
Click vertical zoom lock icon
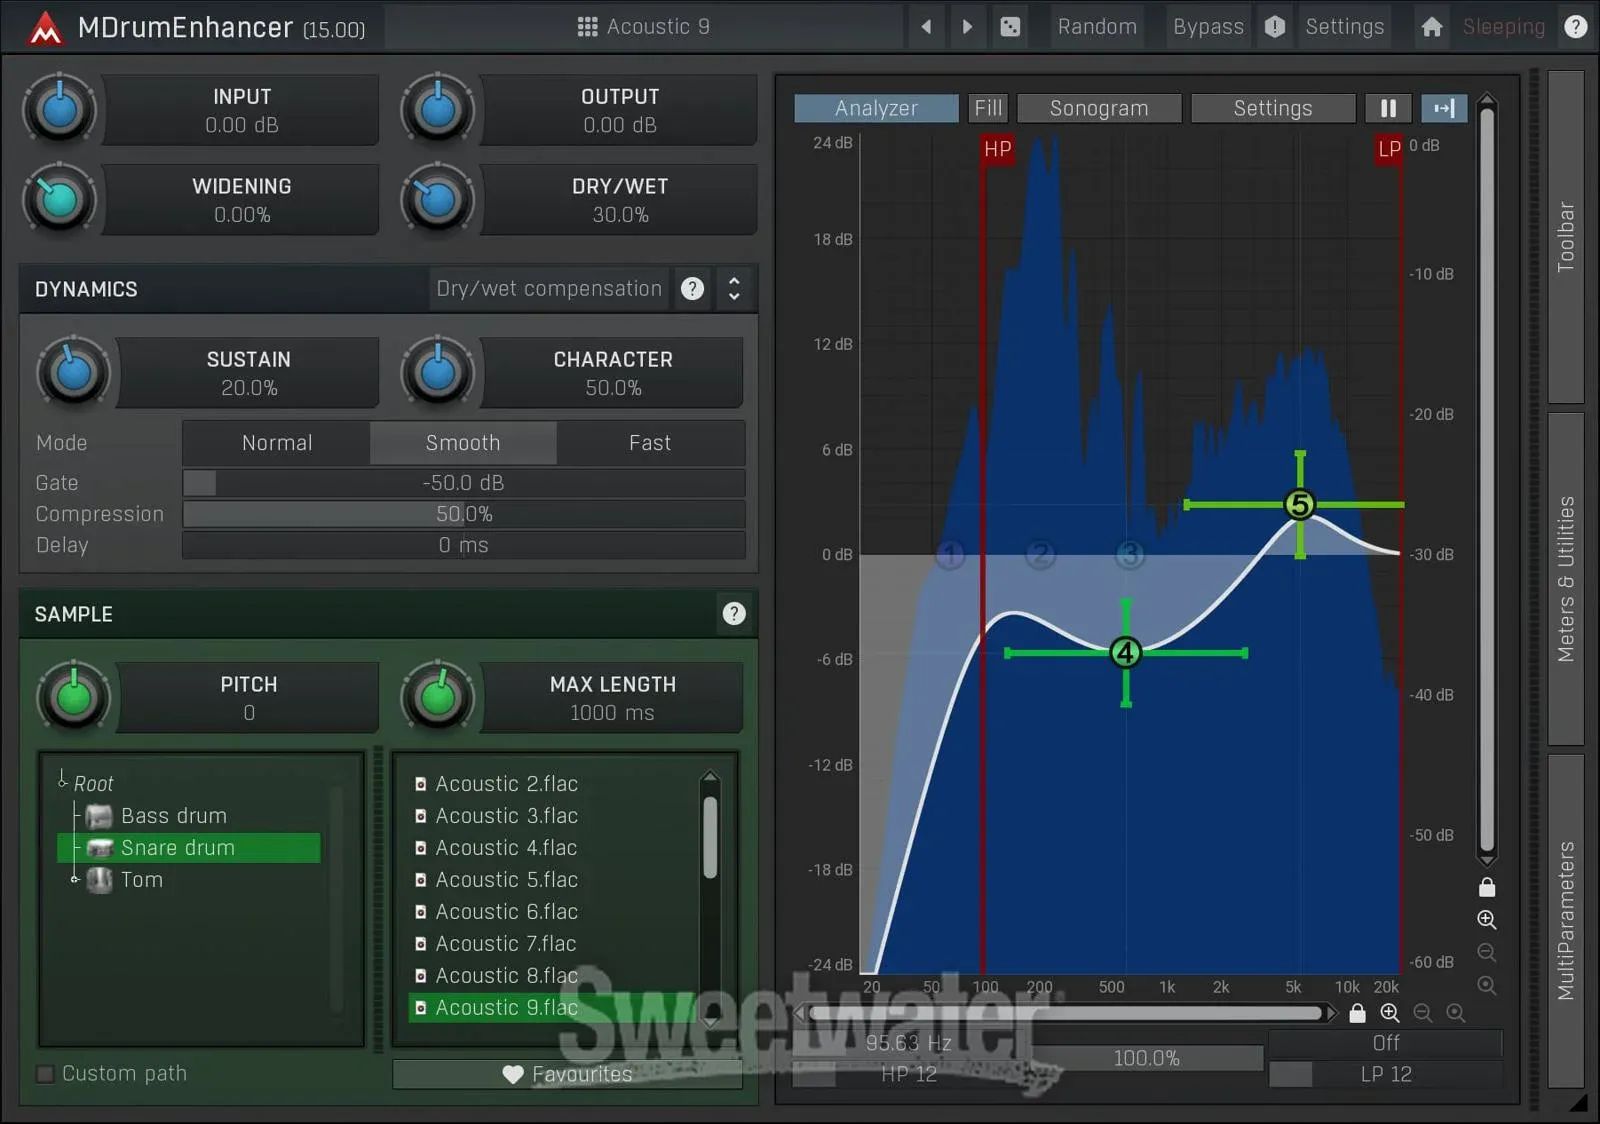pos(1487,887)
